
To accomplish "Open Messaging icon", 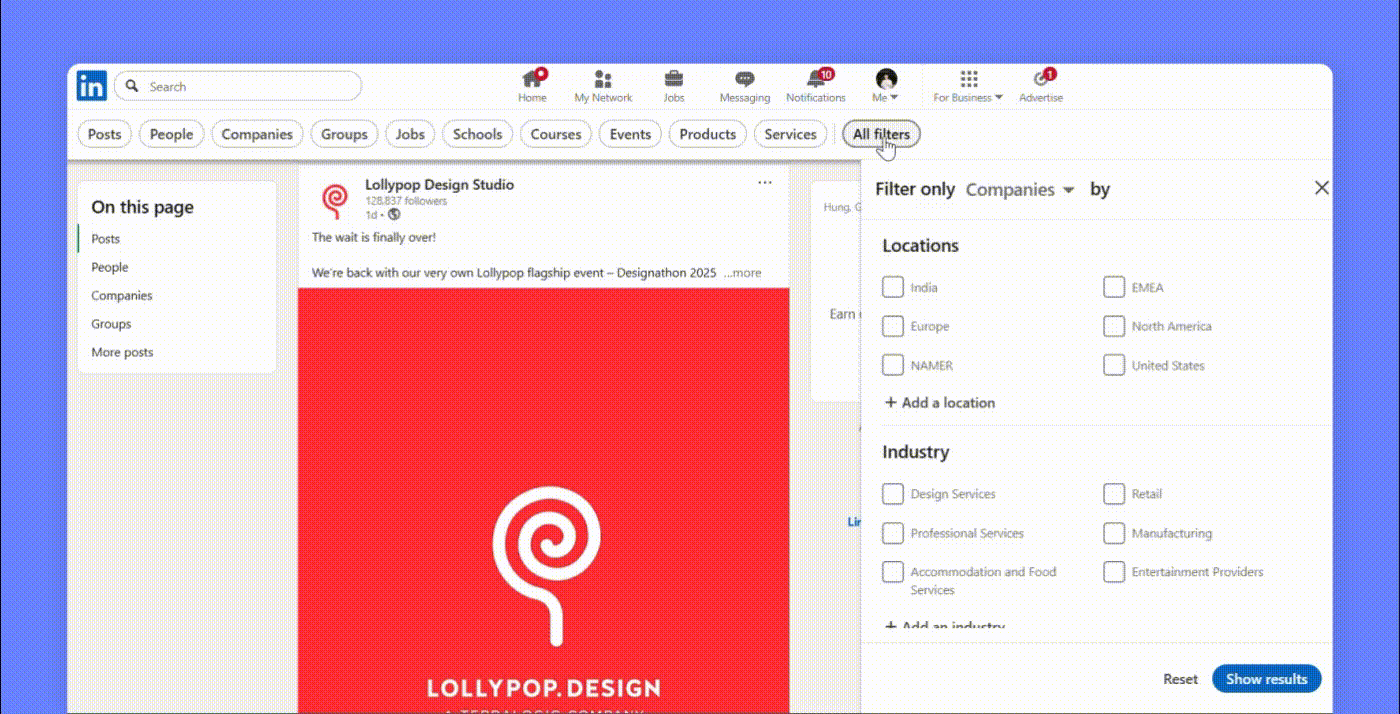I will click(x=744, y=80).
